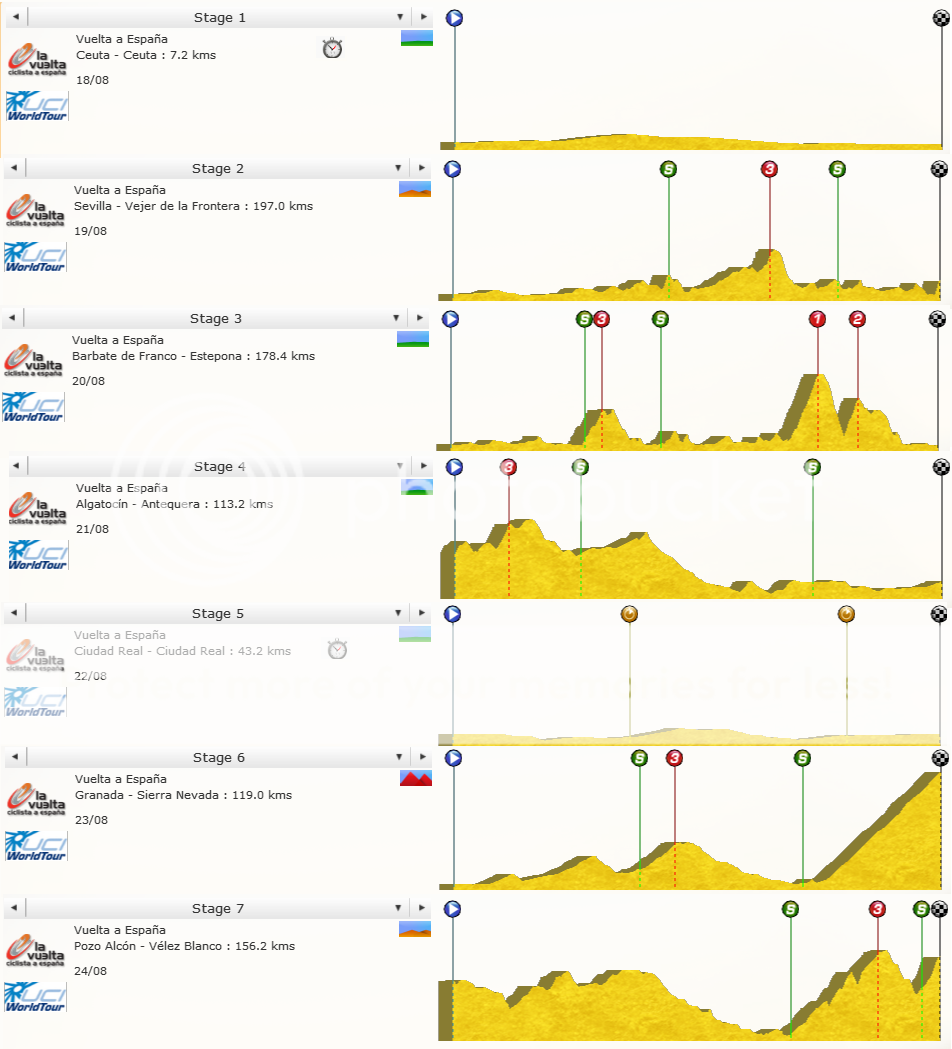Image resolution: width=952 pixels, height=1049 pixels.
Task: Click the green sprint marker on the Stage 6 profile
Action: pyautogui.click(x=637, y=759)
